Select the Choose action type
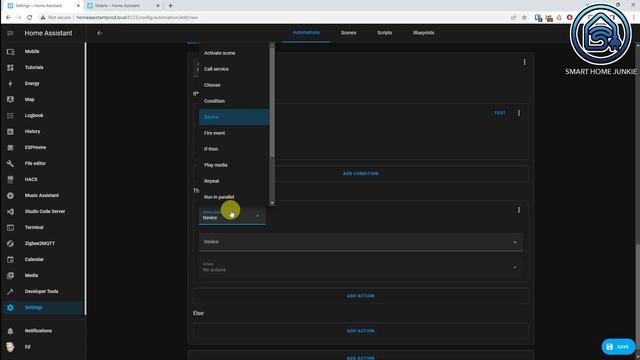 (x=234, y=85)
